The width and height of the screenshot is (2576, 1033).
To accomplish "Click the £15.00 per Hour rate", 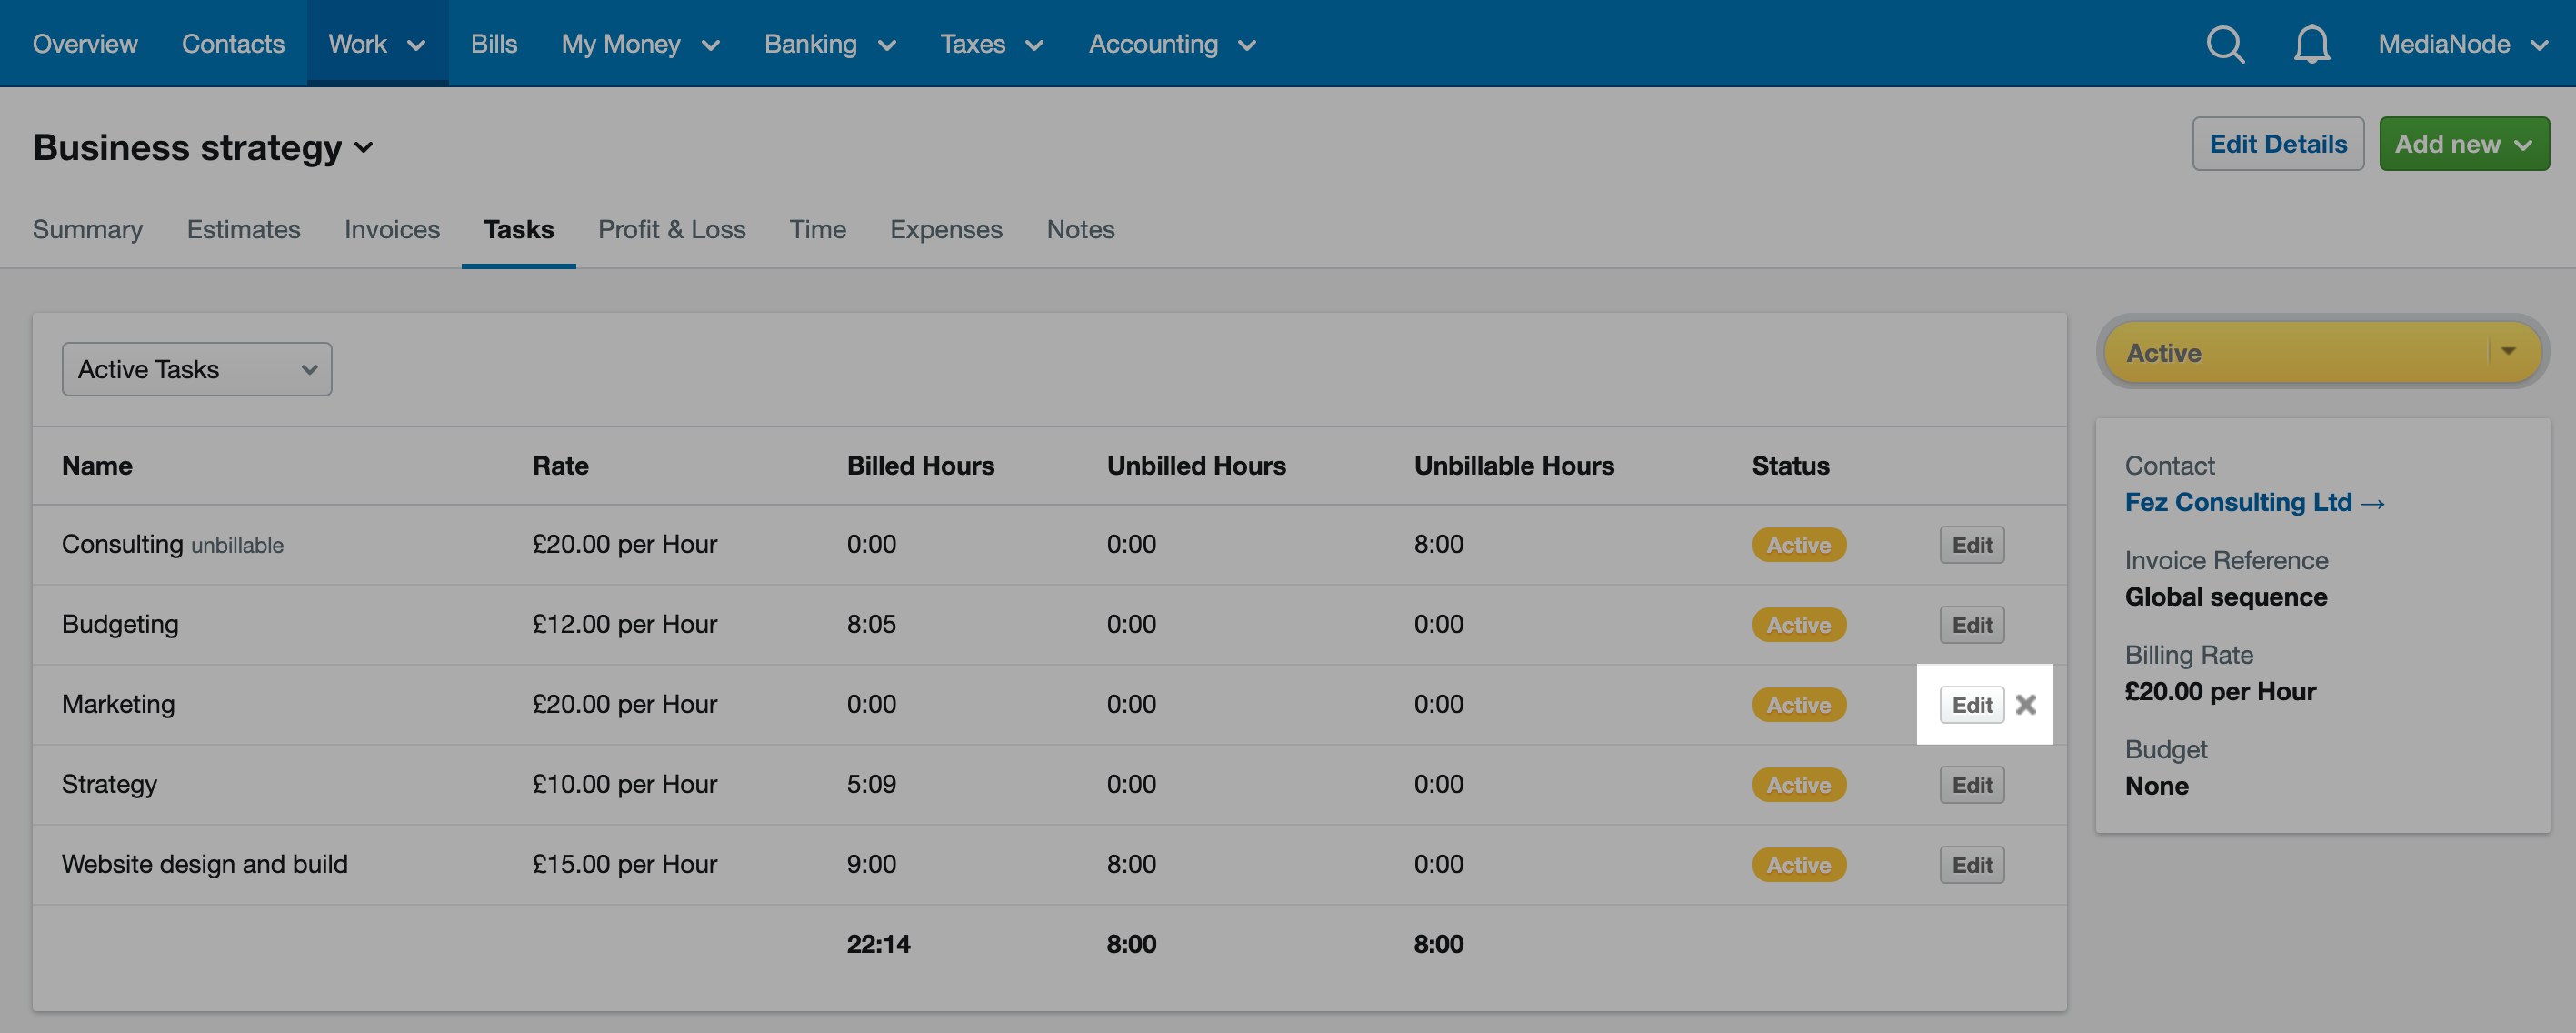I will (624, 864).
